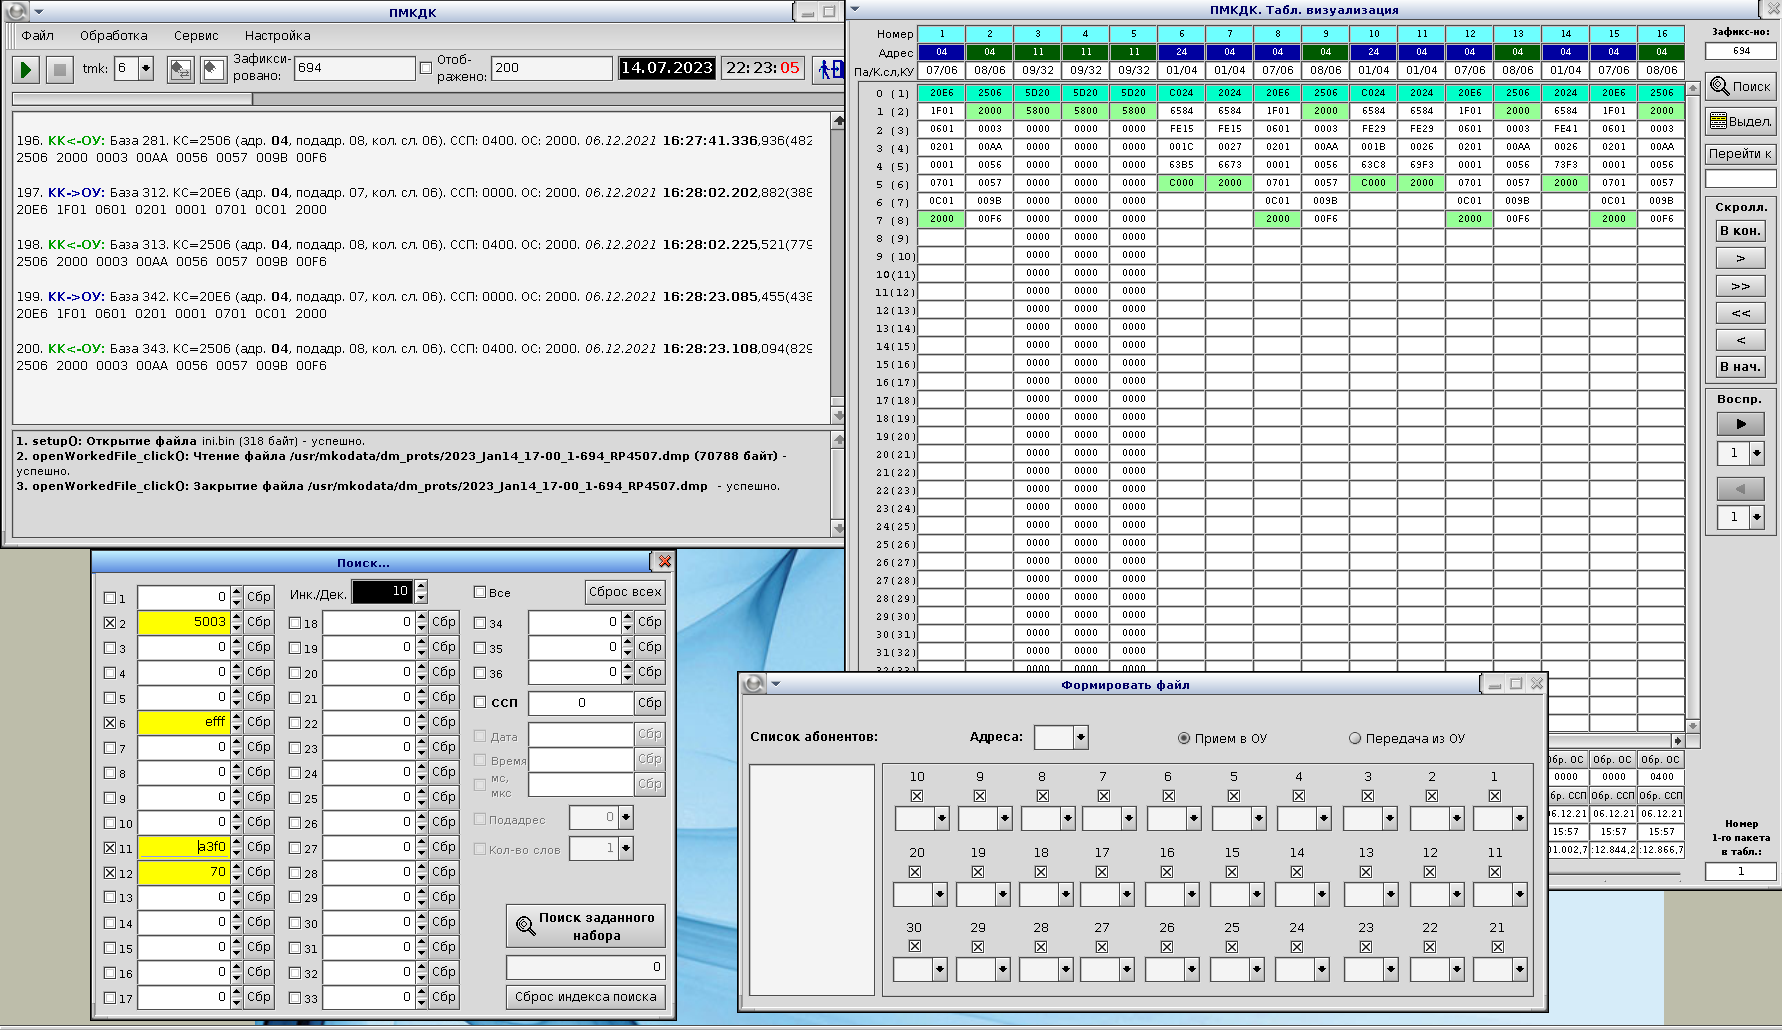Click the tag-with-arrows icon next to tmk
The width and height of the screenshot is (1782, 1030).
coord(181,69)
